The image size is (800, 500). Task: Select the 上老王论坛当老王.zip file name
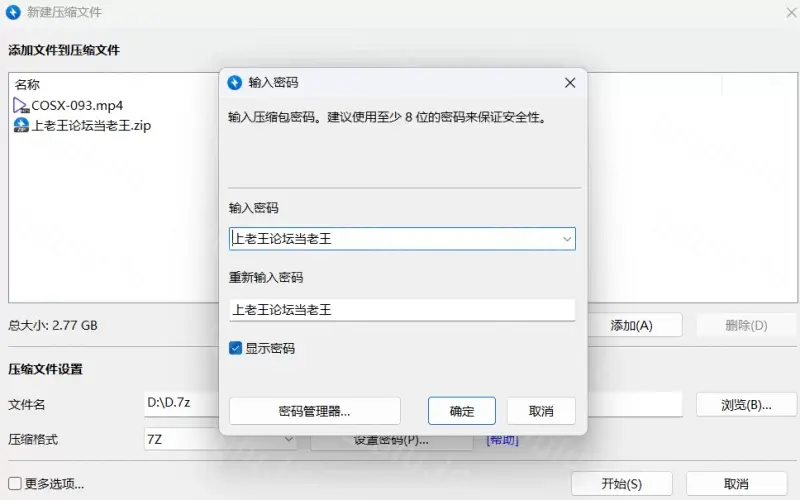click(x=91, y=126)
